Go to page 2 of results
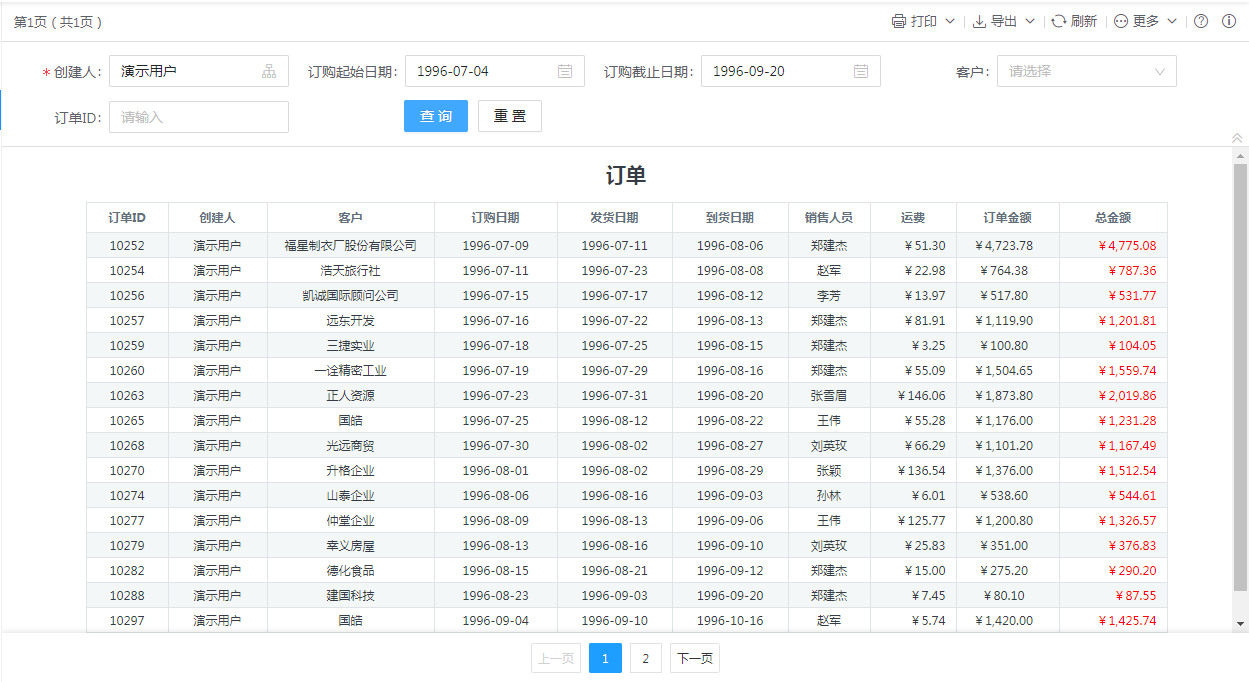The width and height of the screenshot is (1249, 682). (646, 658)
